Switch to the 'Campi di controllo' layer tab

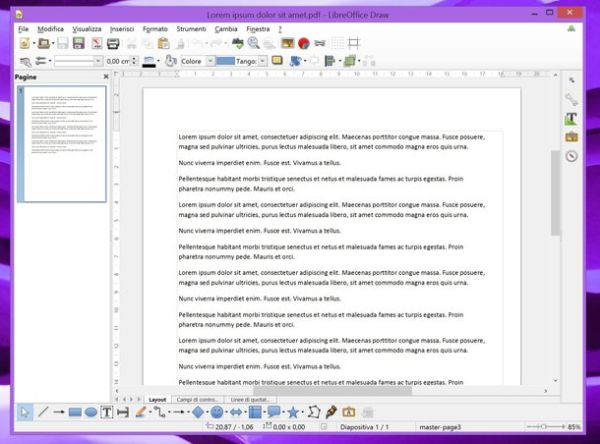coord(196,399)
